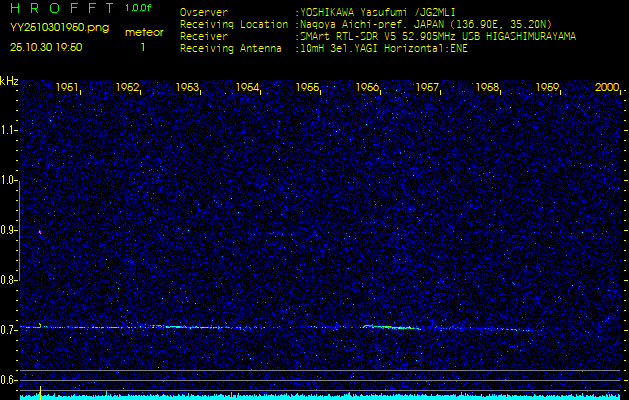Screen dimensions: 629x400
Task: Select the 1.0.0f version text
Action: pos(139,8)
